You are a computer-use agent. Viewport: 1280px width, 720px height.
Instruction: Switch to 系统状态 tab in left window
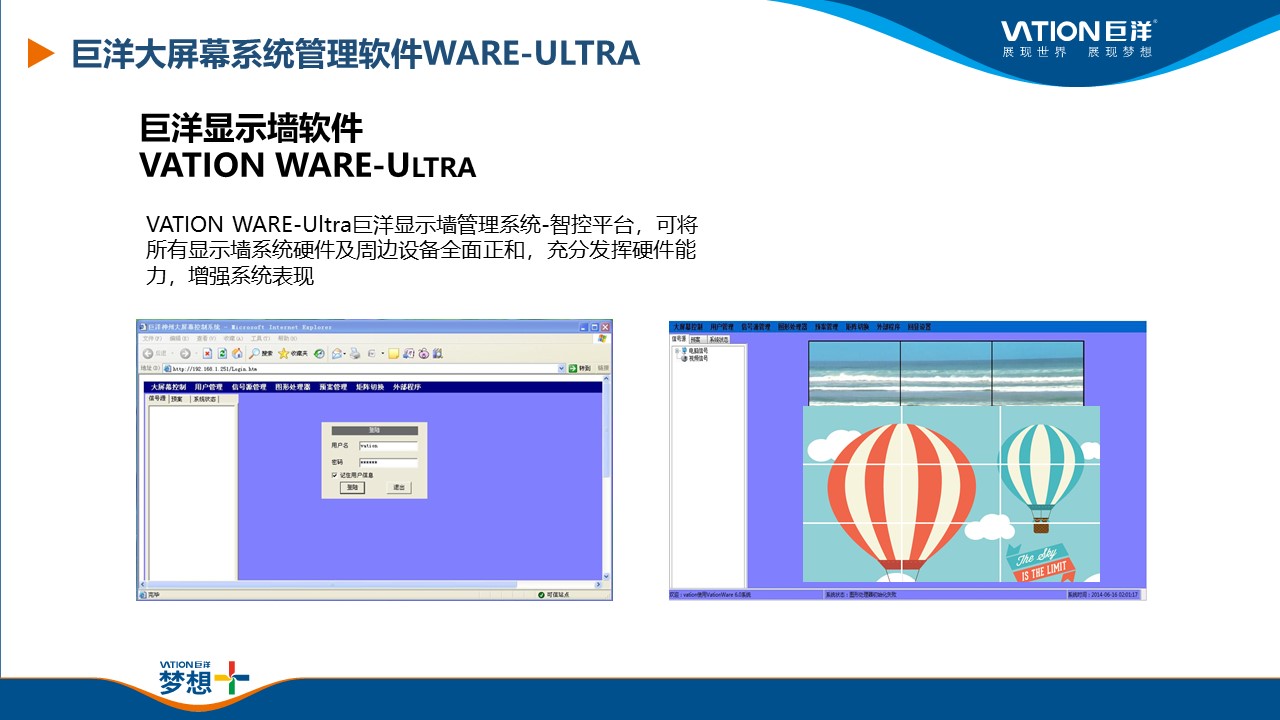pyautogui.click(x=204, y=399)
